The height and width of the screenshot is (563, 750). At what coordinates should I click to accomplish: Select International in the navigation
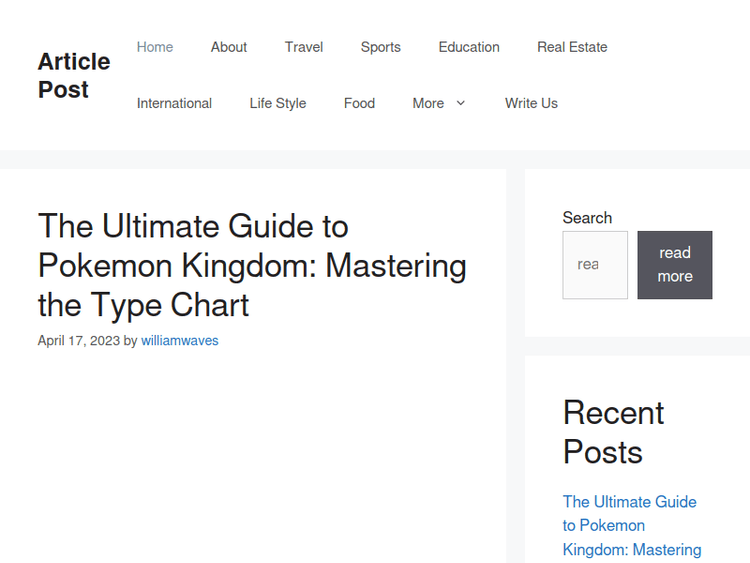(175, 103)
